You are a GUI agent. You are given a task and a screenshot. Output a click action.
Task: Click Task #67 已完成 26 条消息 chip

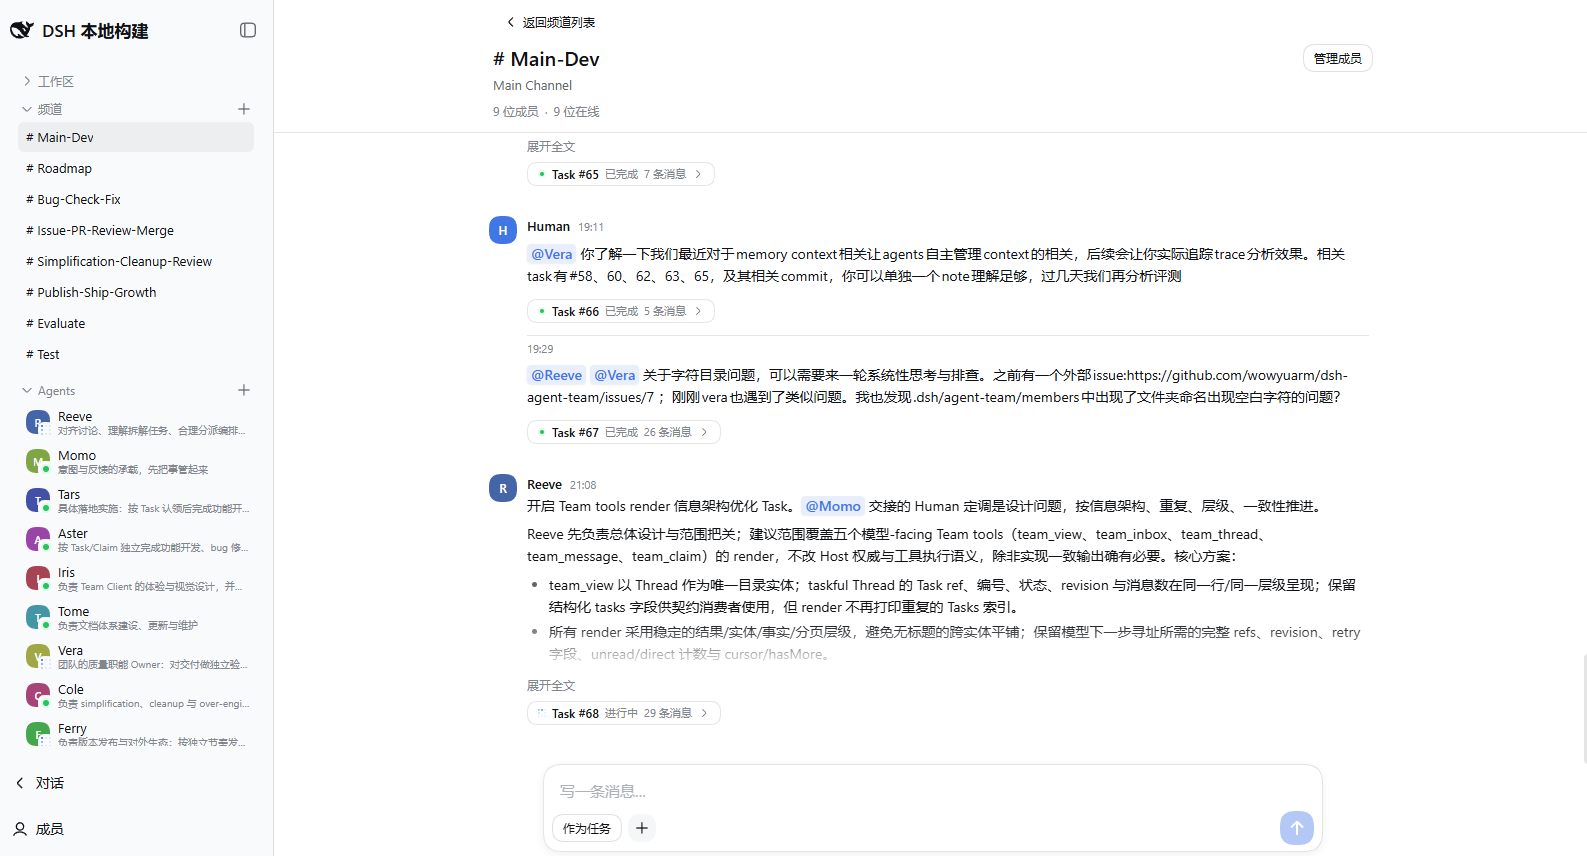click(x=624, y=432)
